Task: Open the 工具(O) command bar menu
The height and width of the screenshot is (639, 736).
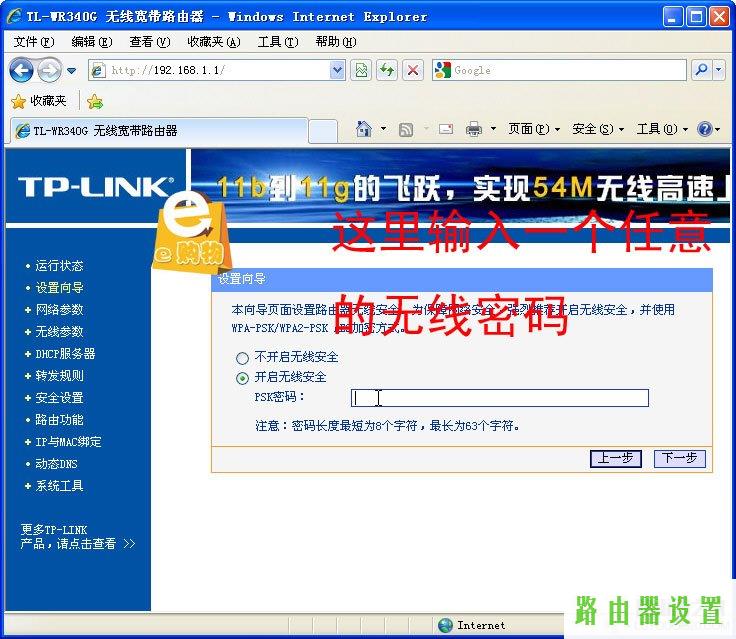Action: pyautogui.click(x=662, y=129)
